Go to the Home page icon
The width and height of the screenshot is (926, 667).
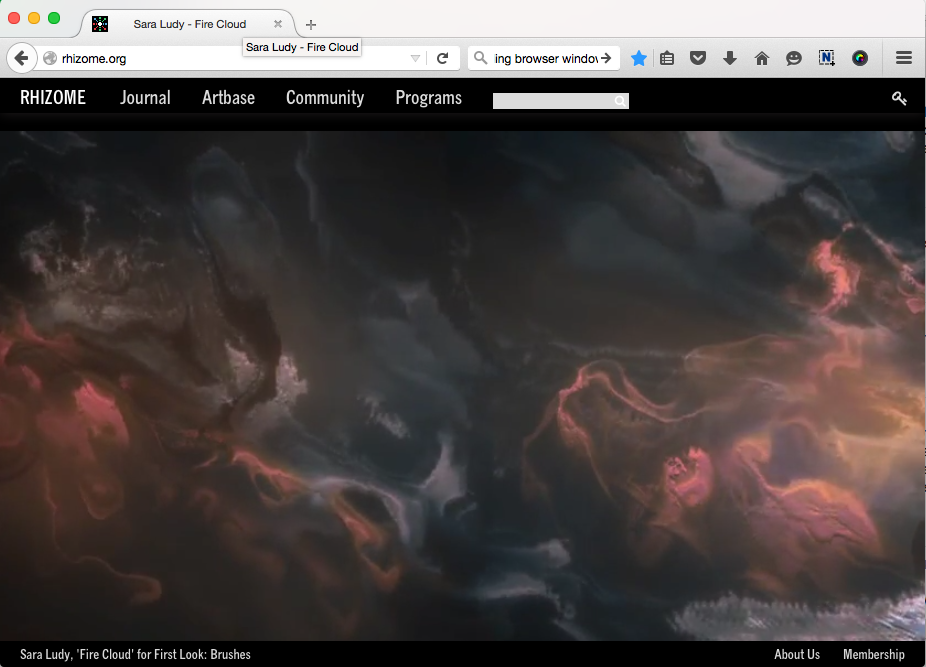point(762,58)
